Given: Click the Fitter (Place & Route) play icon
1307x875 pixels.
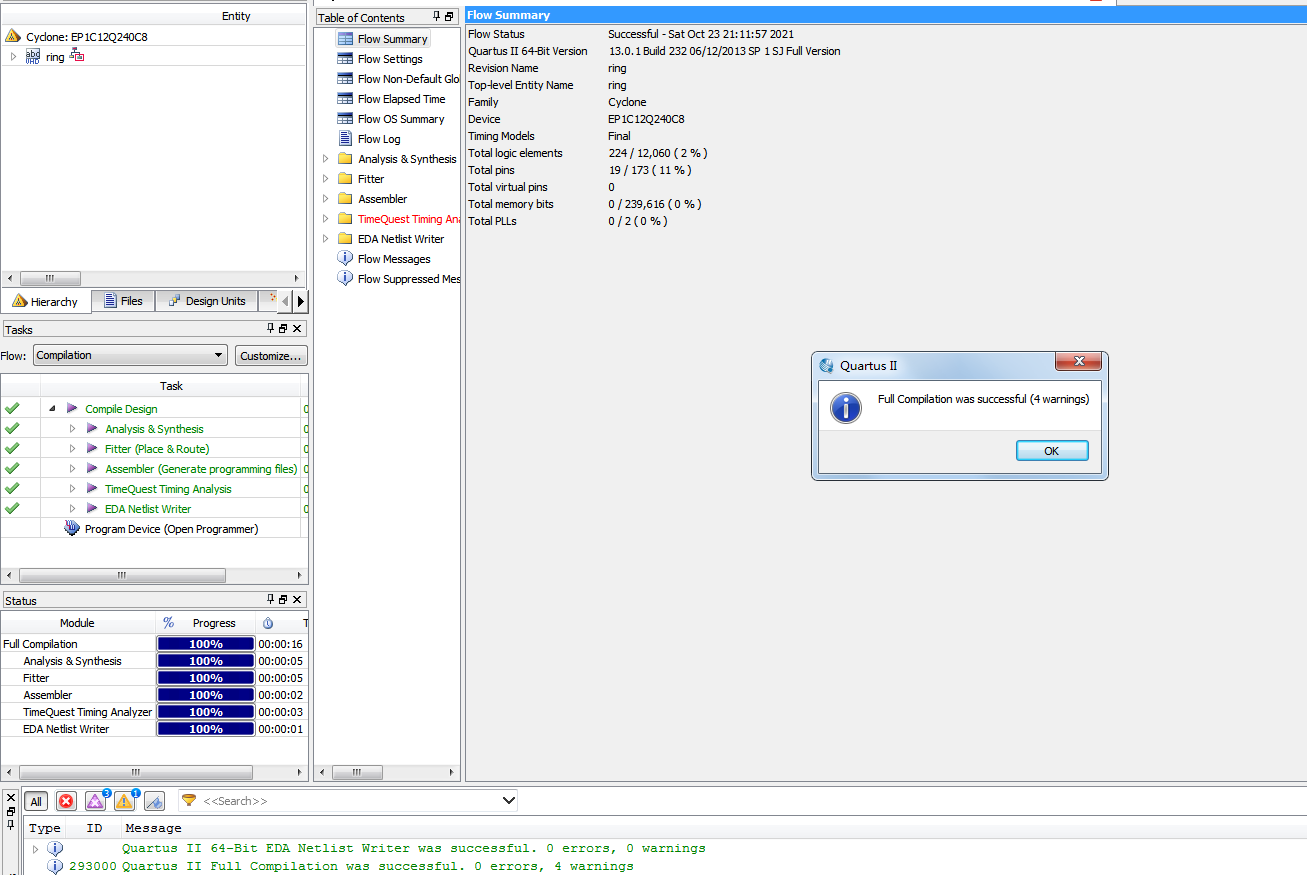Looking at the screenshot, I should click(x=92, y=449).
